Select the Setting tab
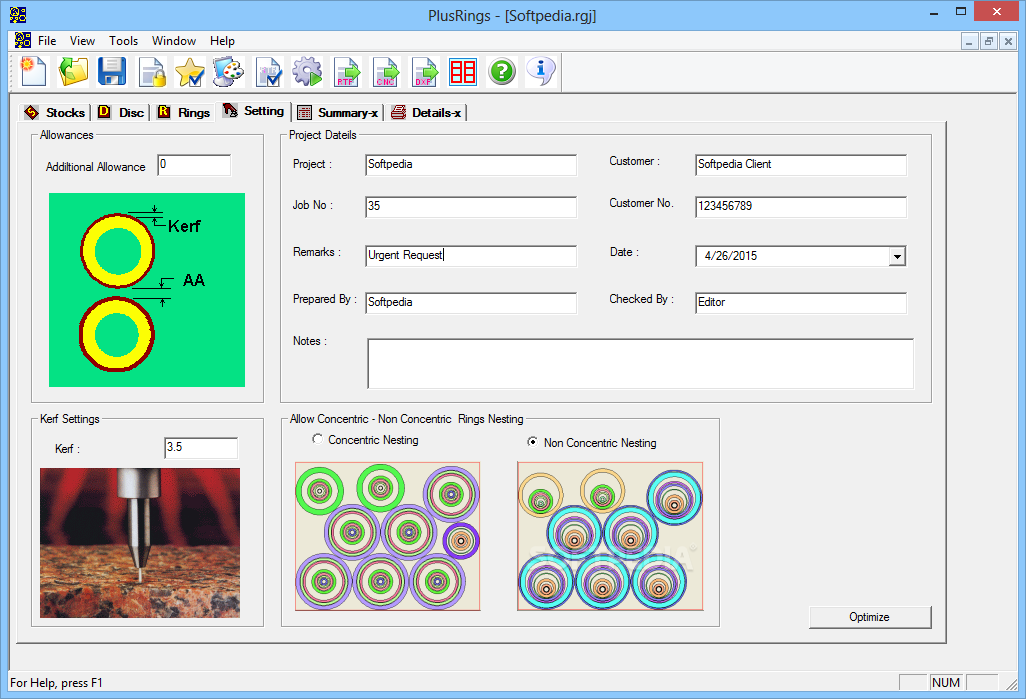This screenshot has width=1026, height=699. 253,111
